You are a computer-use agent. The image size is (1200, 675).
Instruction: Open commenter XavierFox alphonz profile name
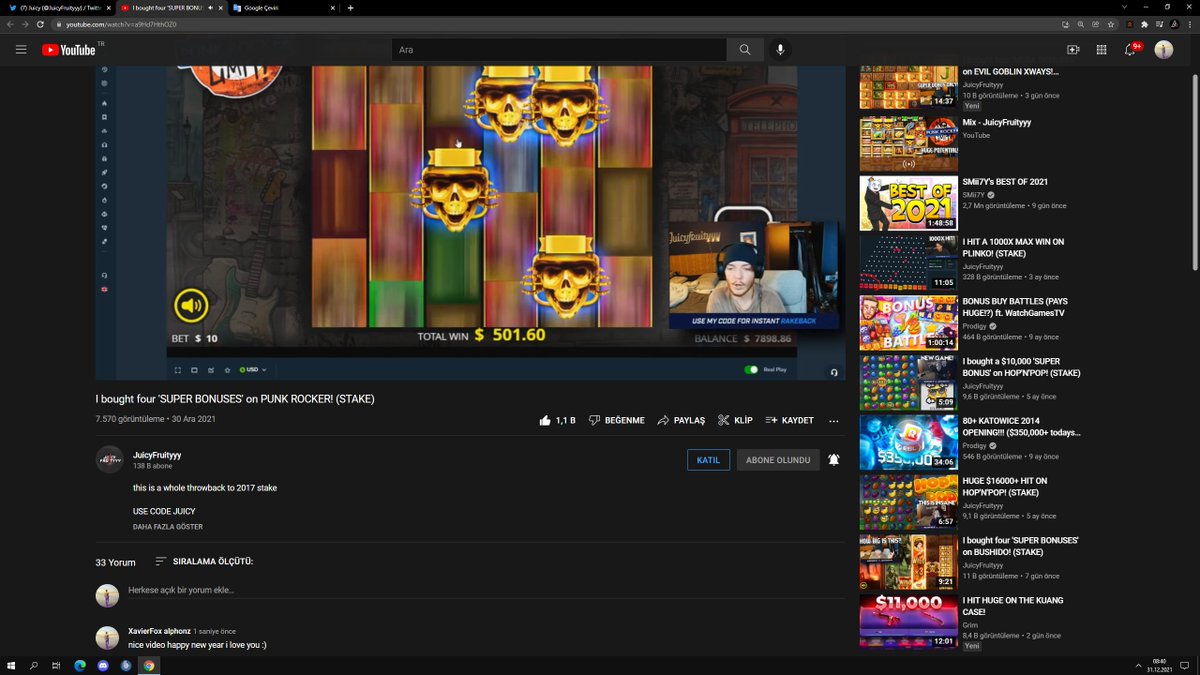(159, 631)
